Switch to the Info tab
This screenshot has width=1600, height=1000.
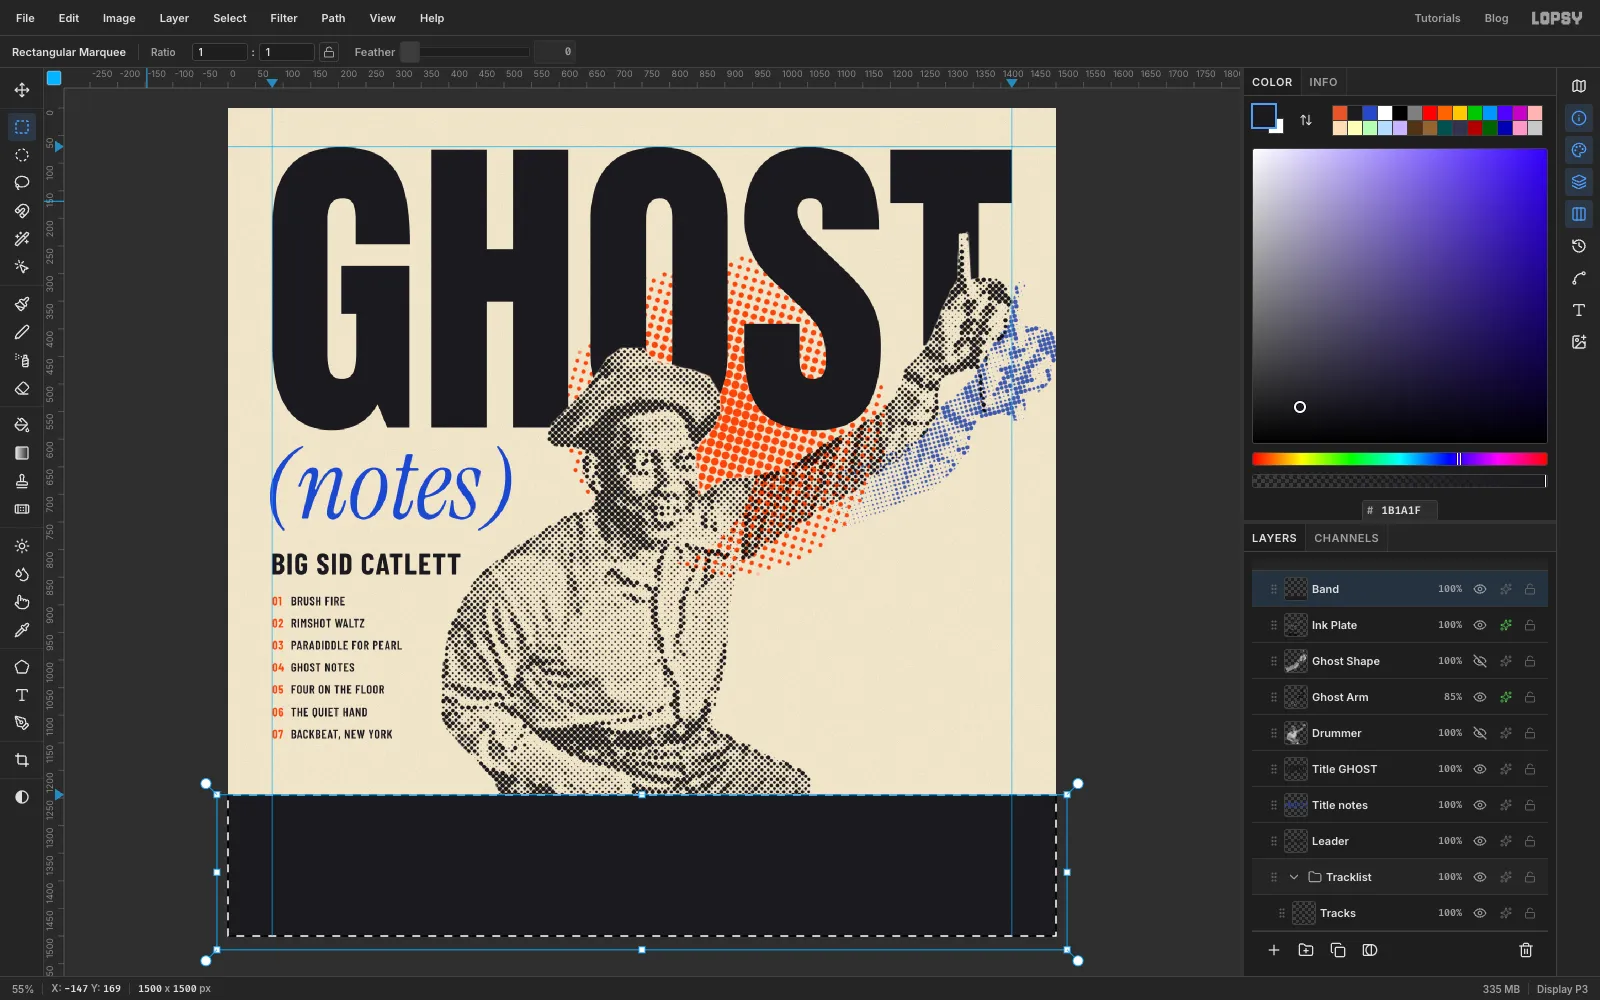[x=1323, y=82]
